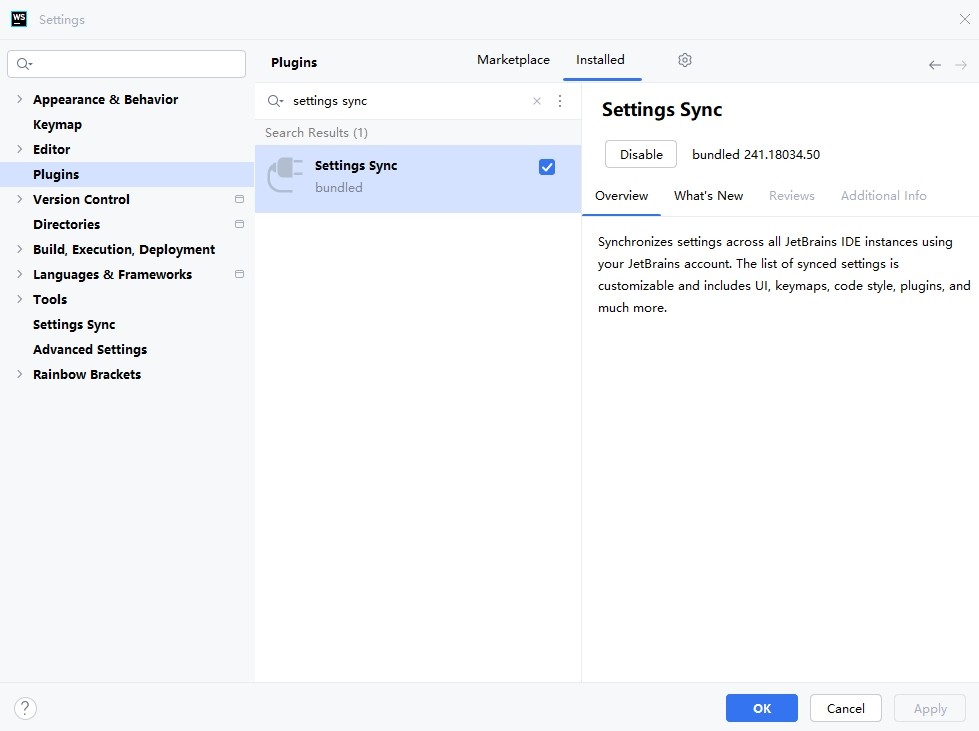Open plugin search options three-dot menu
Screen dimensions: 979x731
tap(560, 101)
